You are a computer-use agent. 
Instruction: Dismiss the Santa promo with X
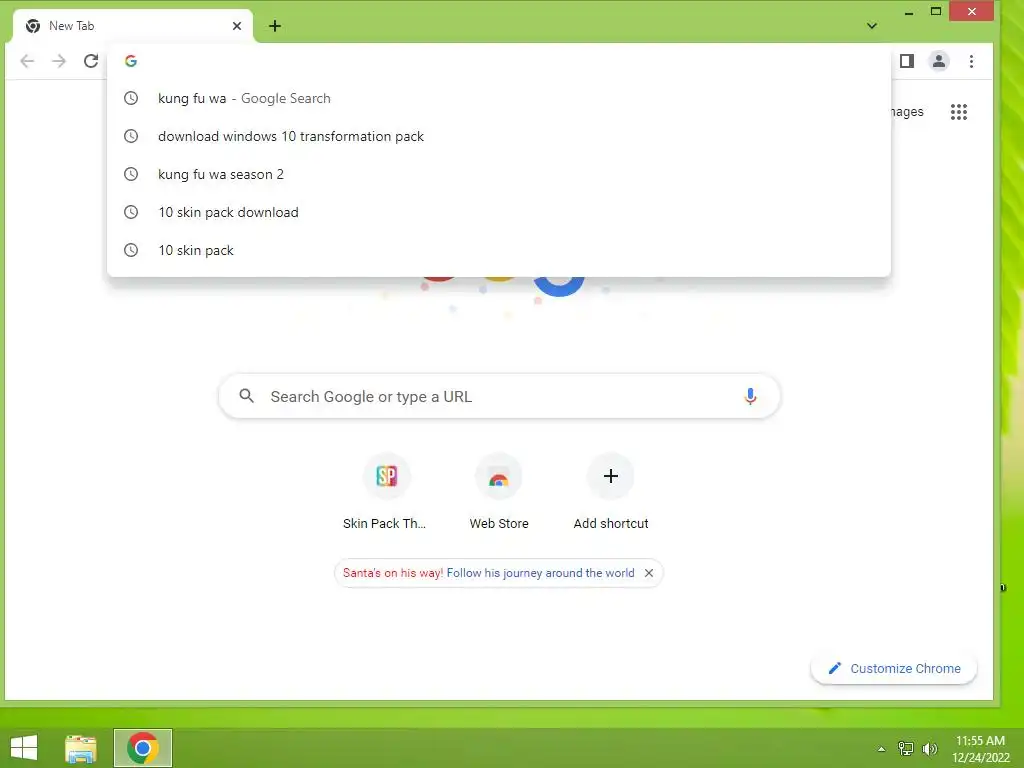tap(648, 573)
